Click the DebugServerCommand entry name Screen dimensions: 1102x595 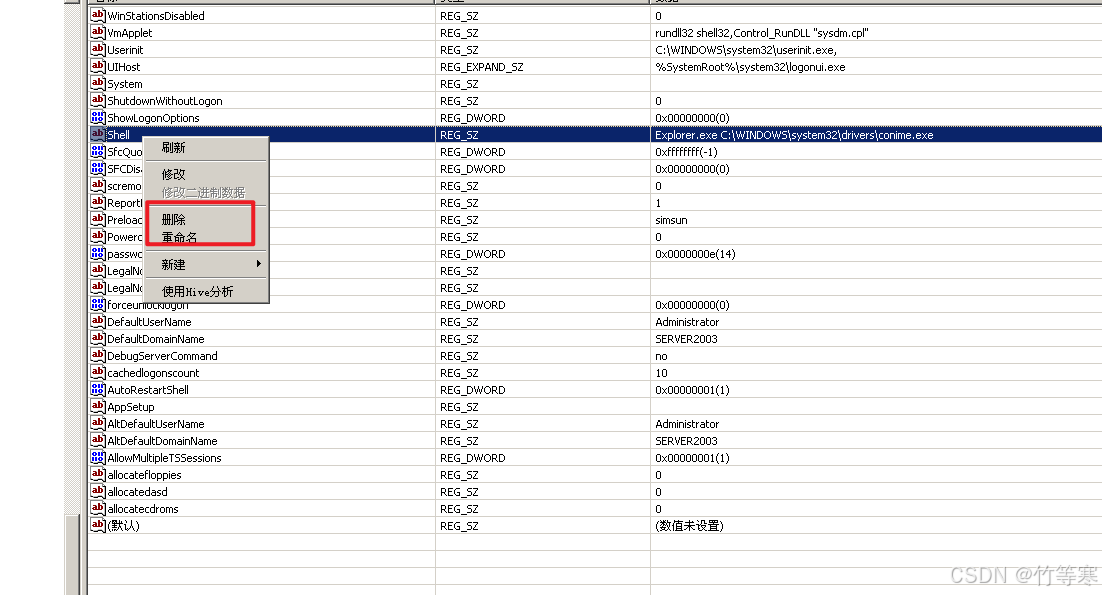tap(162, 356)
